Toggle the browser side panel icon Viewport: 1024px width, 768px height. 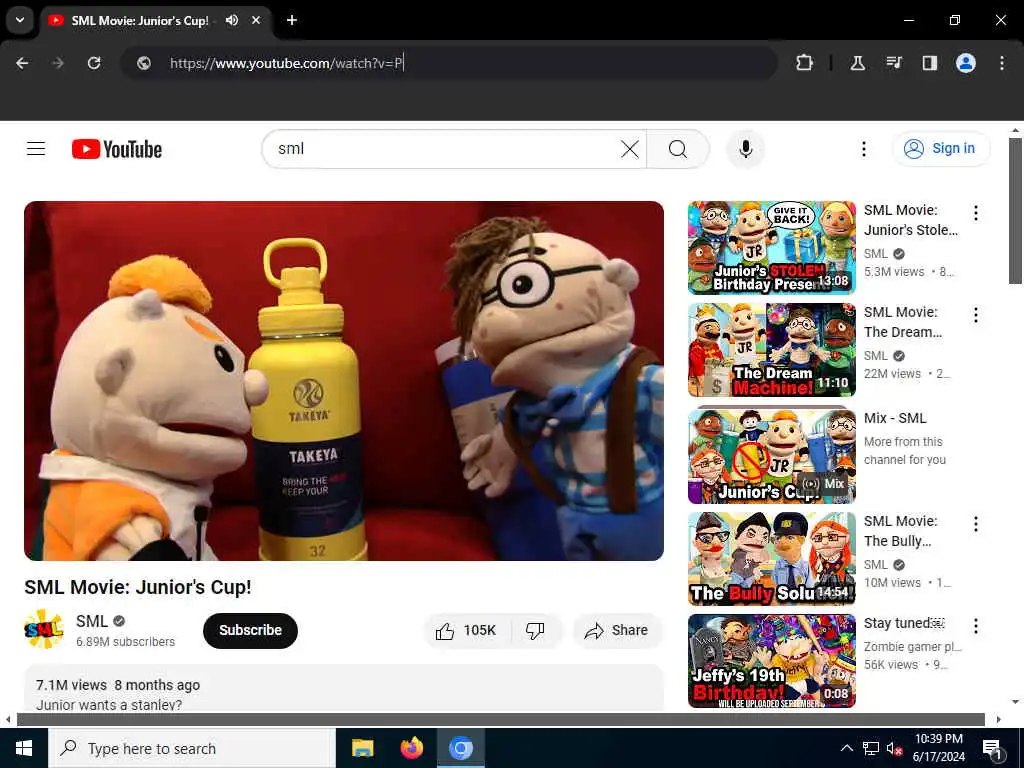[x=929, y=63]
